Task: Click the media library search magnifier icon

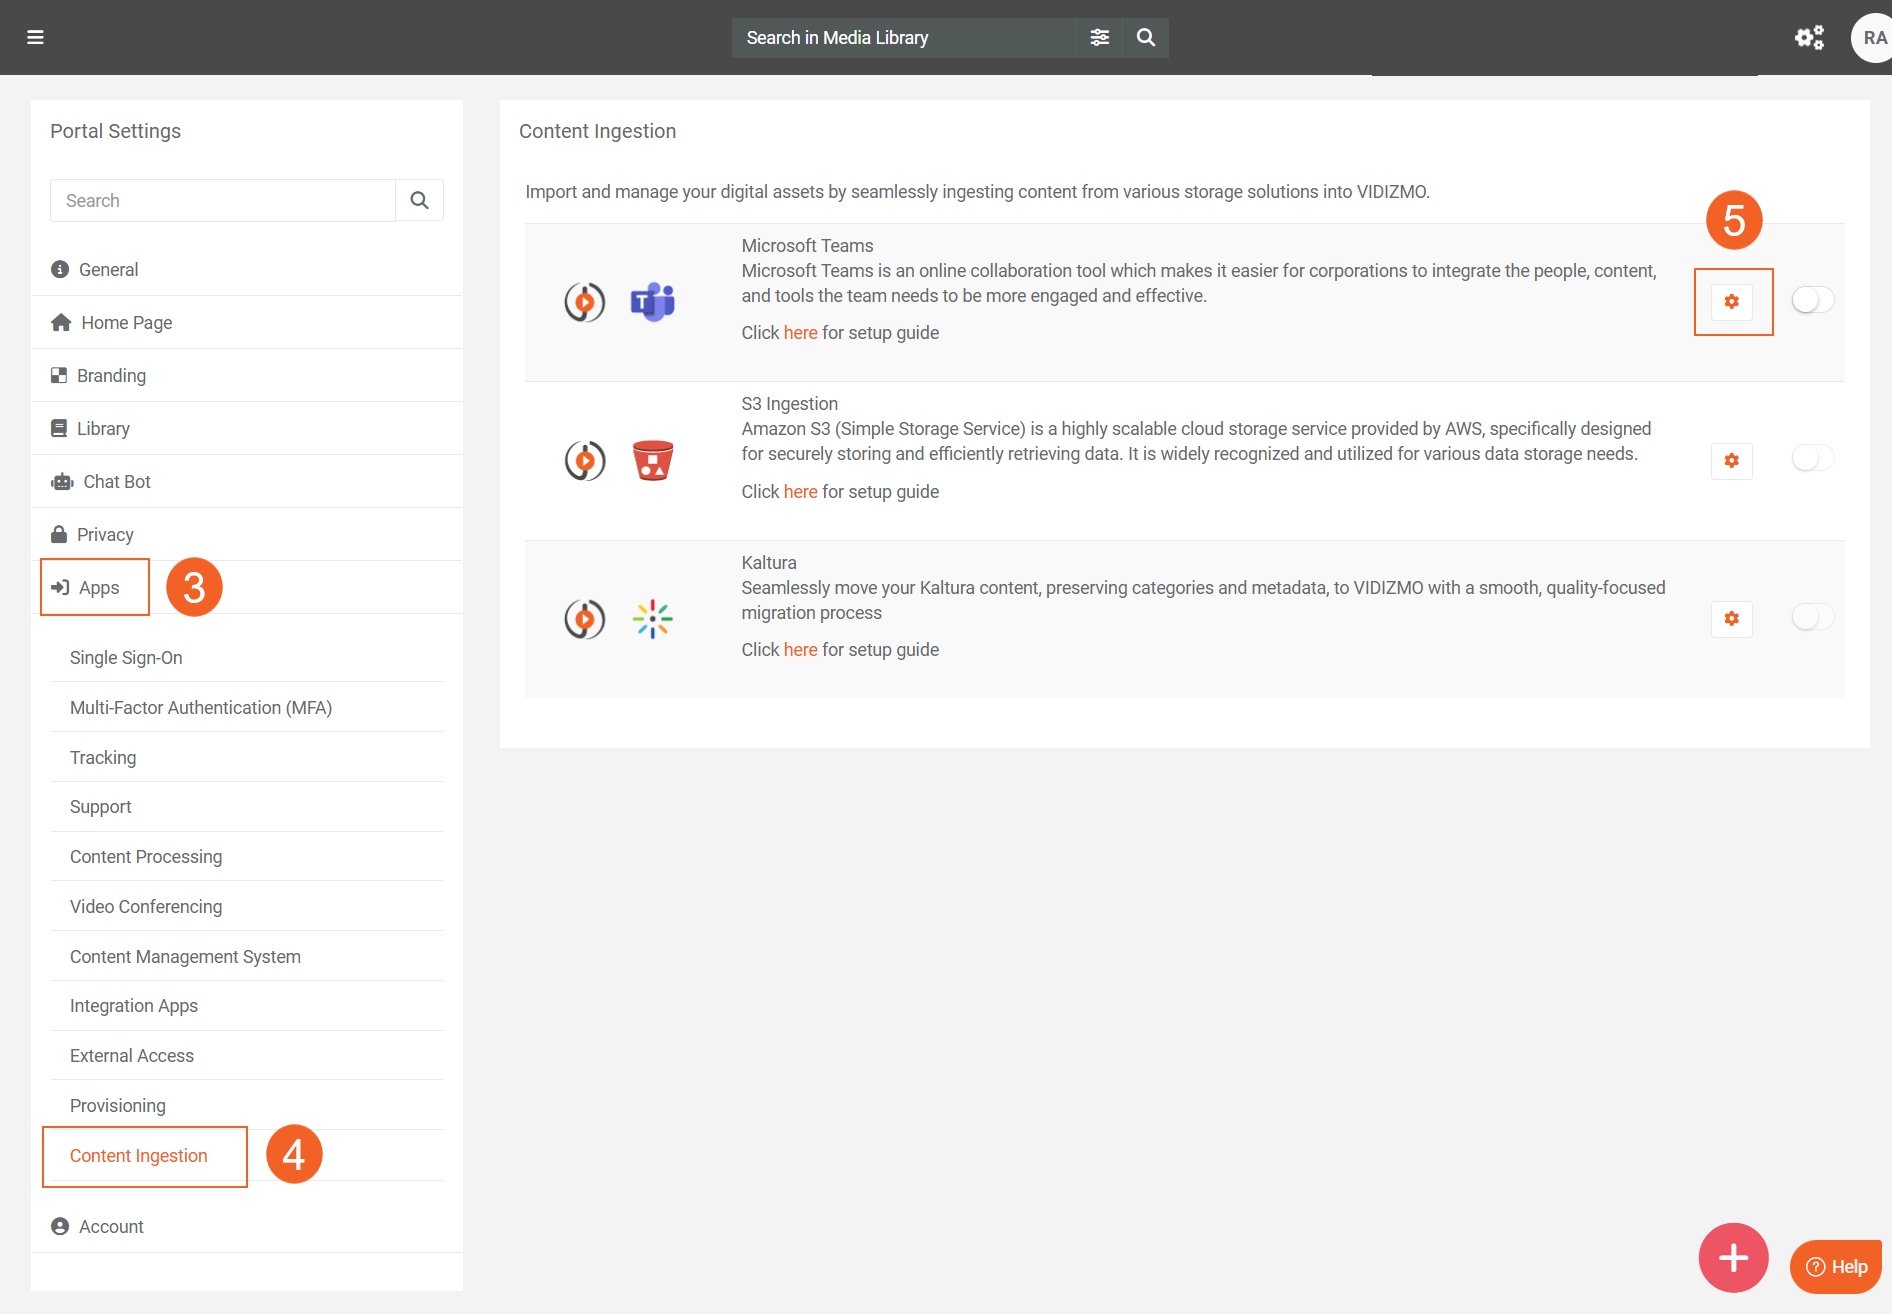Action: pos(1146,38)
